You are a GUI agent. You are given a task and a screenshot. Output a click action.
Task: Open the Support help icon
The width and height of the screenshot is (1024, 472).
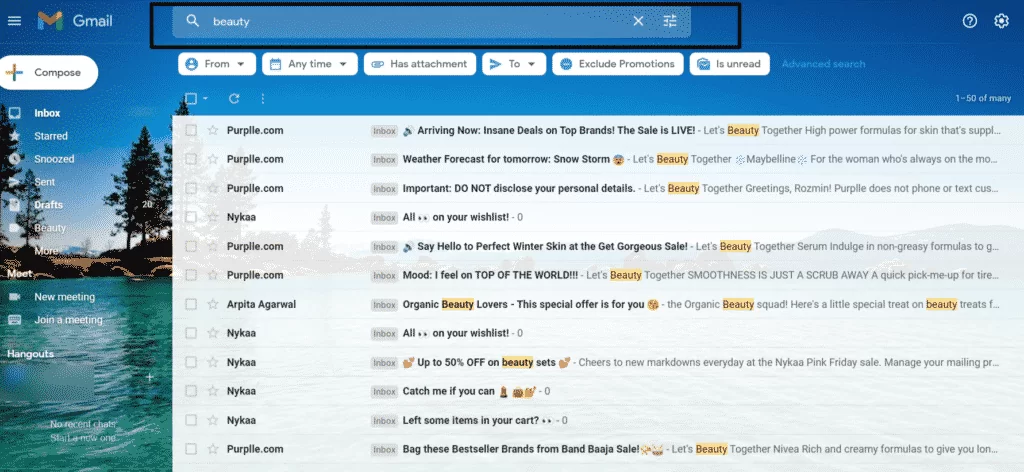click(970, 21)
